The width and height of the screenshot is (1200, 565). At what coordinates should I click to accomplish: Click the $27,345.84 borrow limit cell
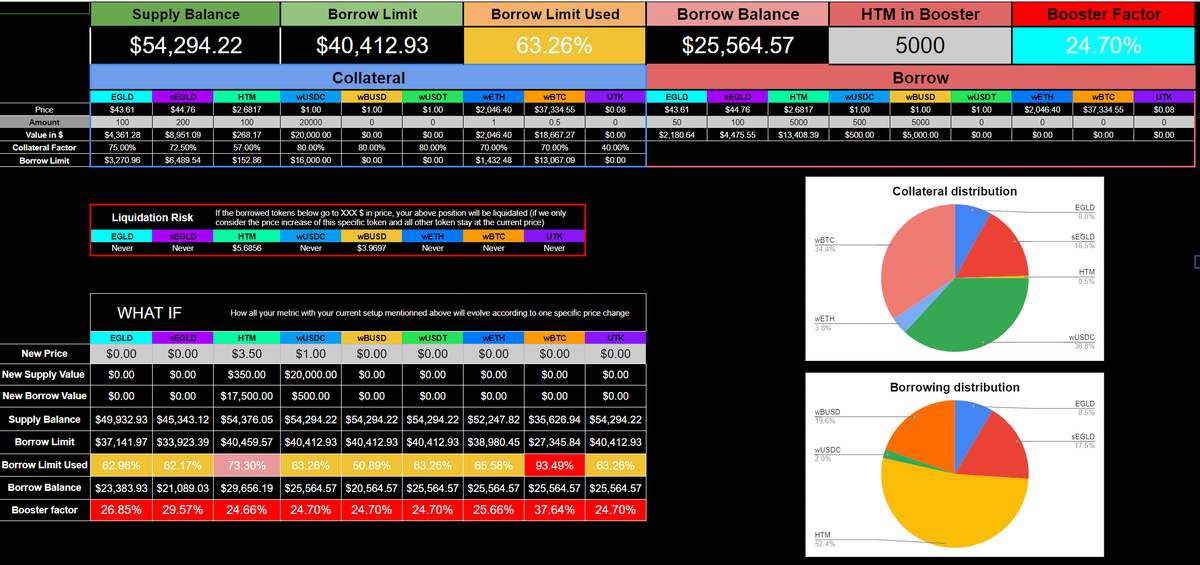pos(554,442)
